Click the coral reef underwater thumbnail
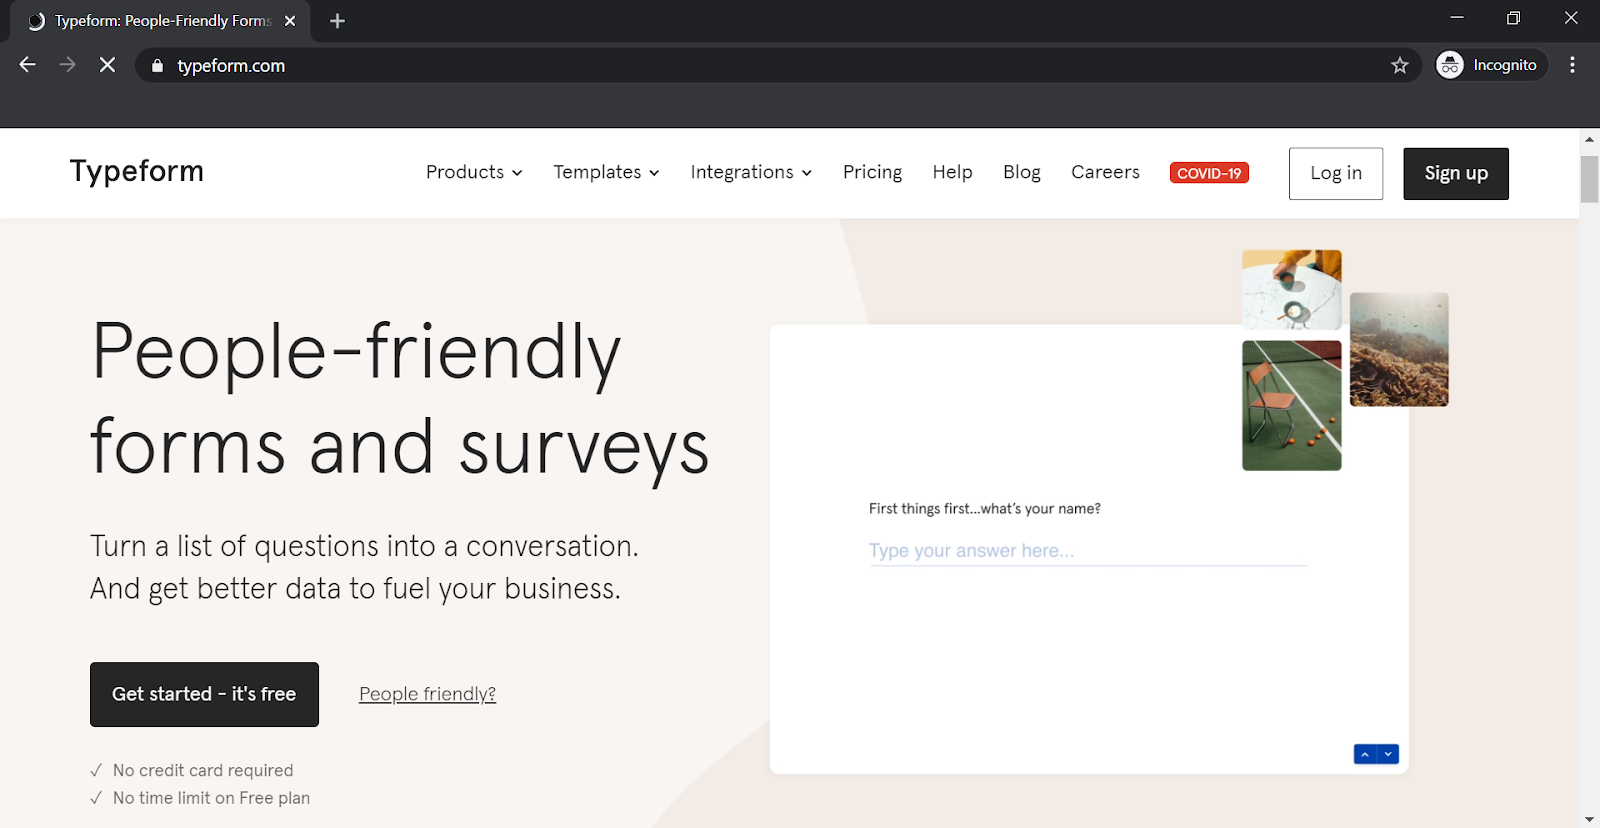Image resolution: width=1600 pixels, height=828 pixels. pyautogui.click(x=1399, y=349)
